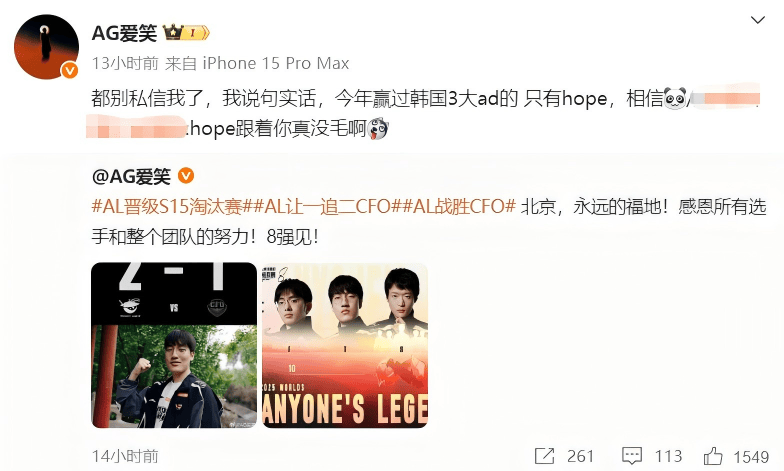
Task: Open the 2-1 score photo thumbnail
Action: point(174,345)
